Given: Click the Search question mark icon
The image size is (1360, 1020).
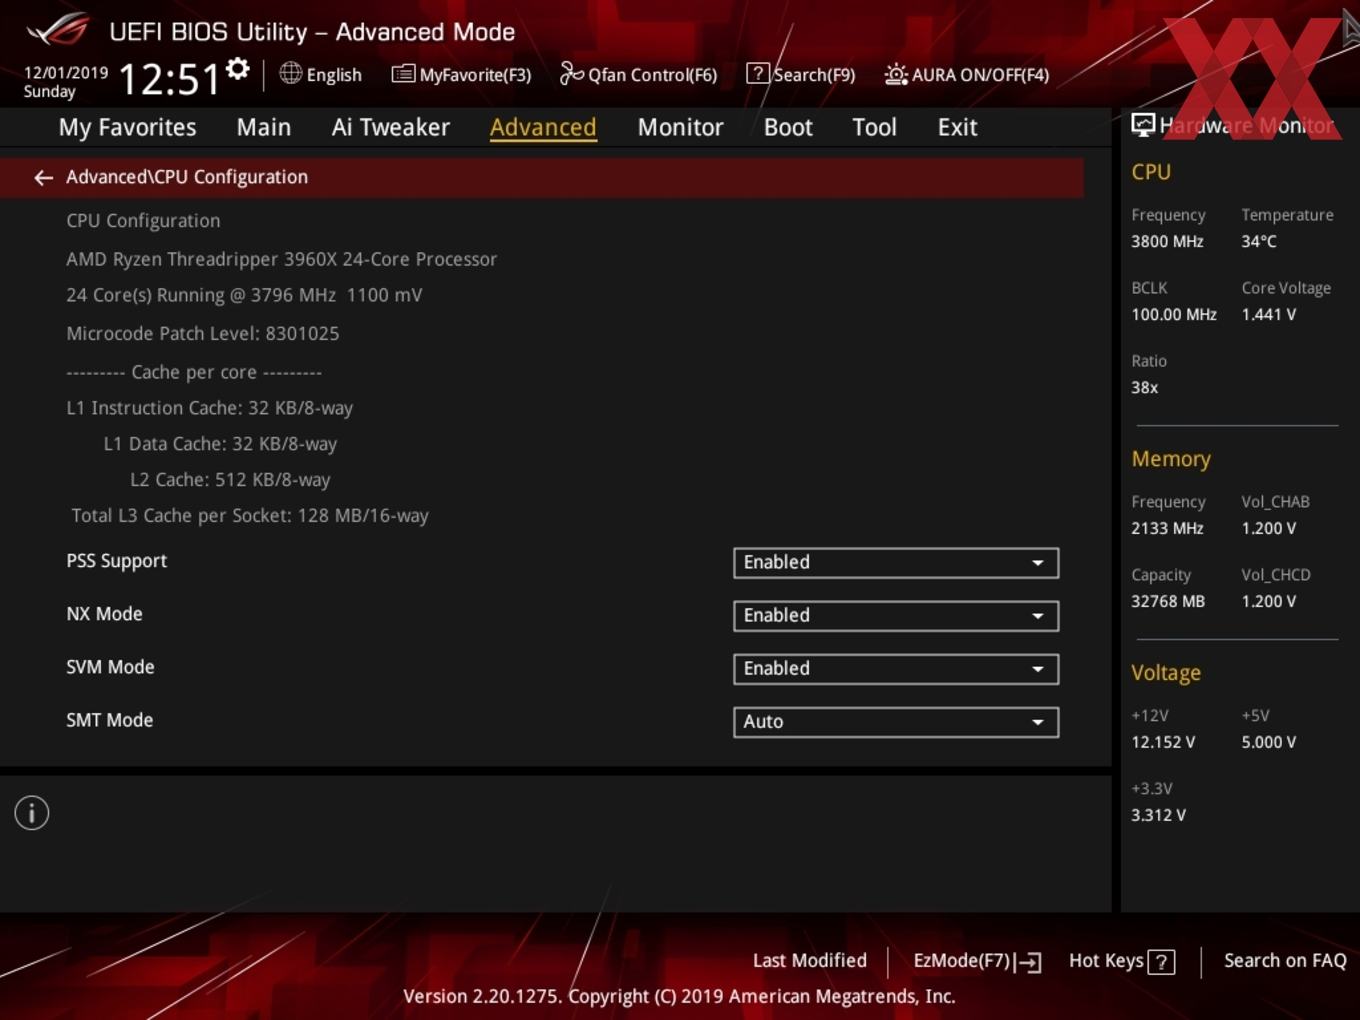Looking at the screenshot, I should pyautogui.click(x=758, y=73).
